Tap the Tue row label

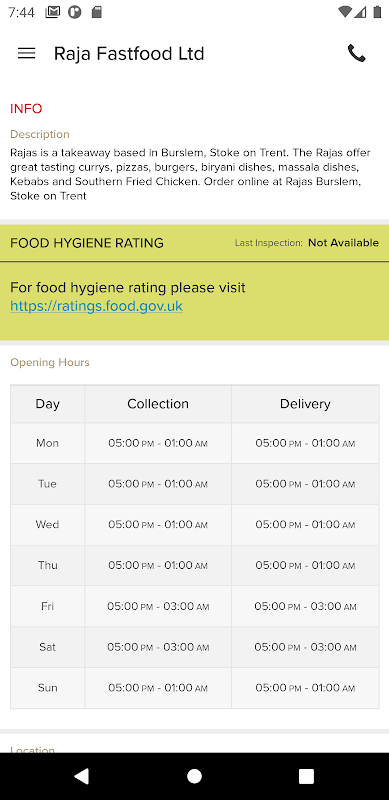pyautogui.click(x=47, y=484)
